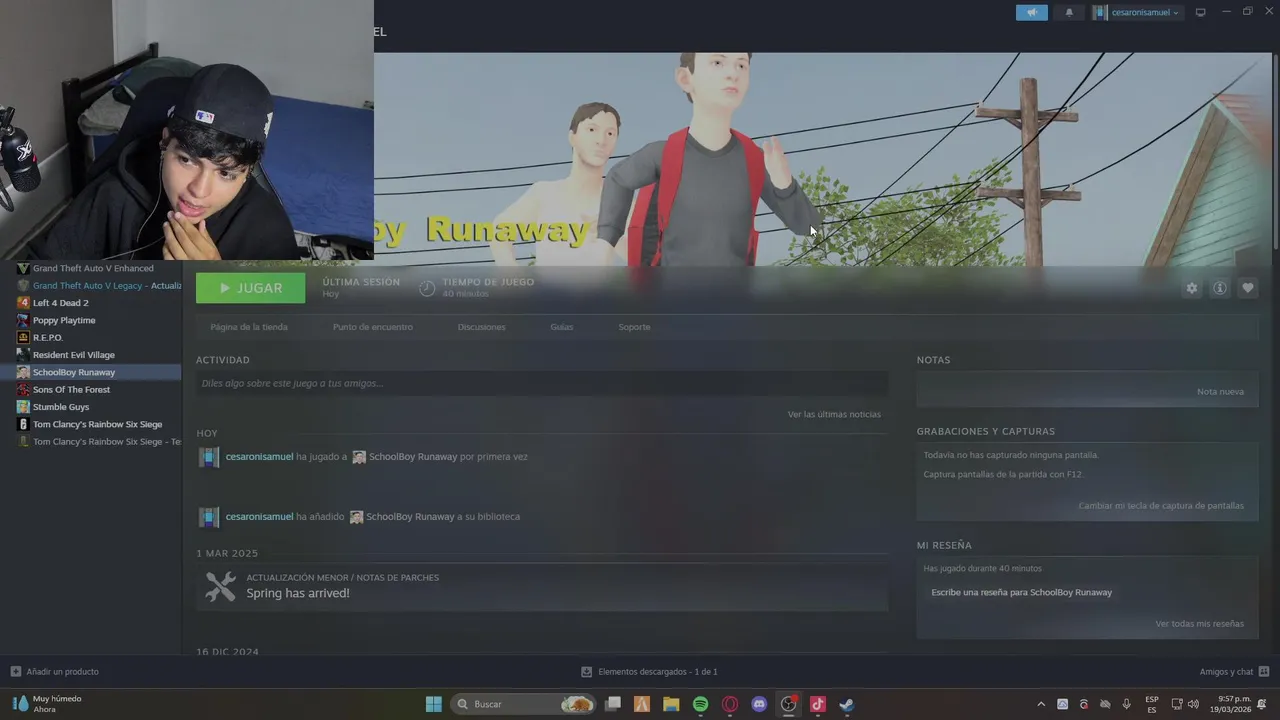Open TikTok Live Studio taskbar icon
The image size is (1280, 720).
click(x=817, y=704)
